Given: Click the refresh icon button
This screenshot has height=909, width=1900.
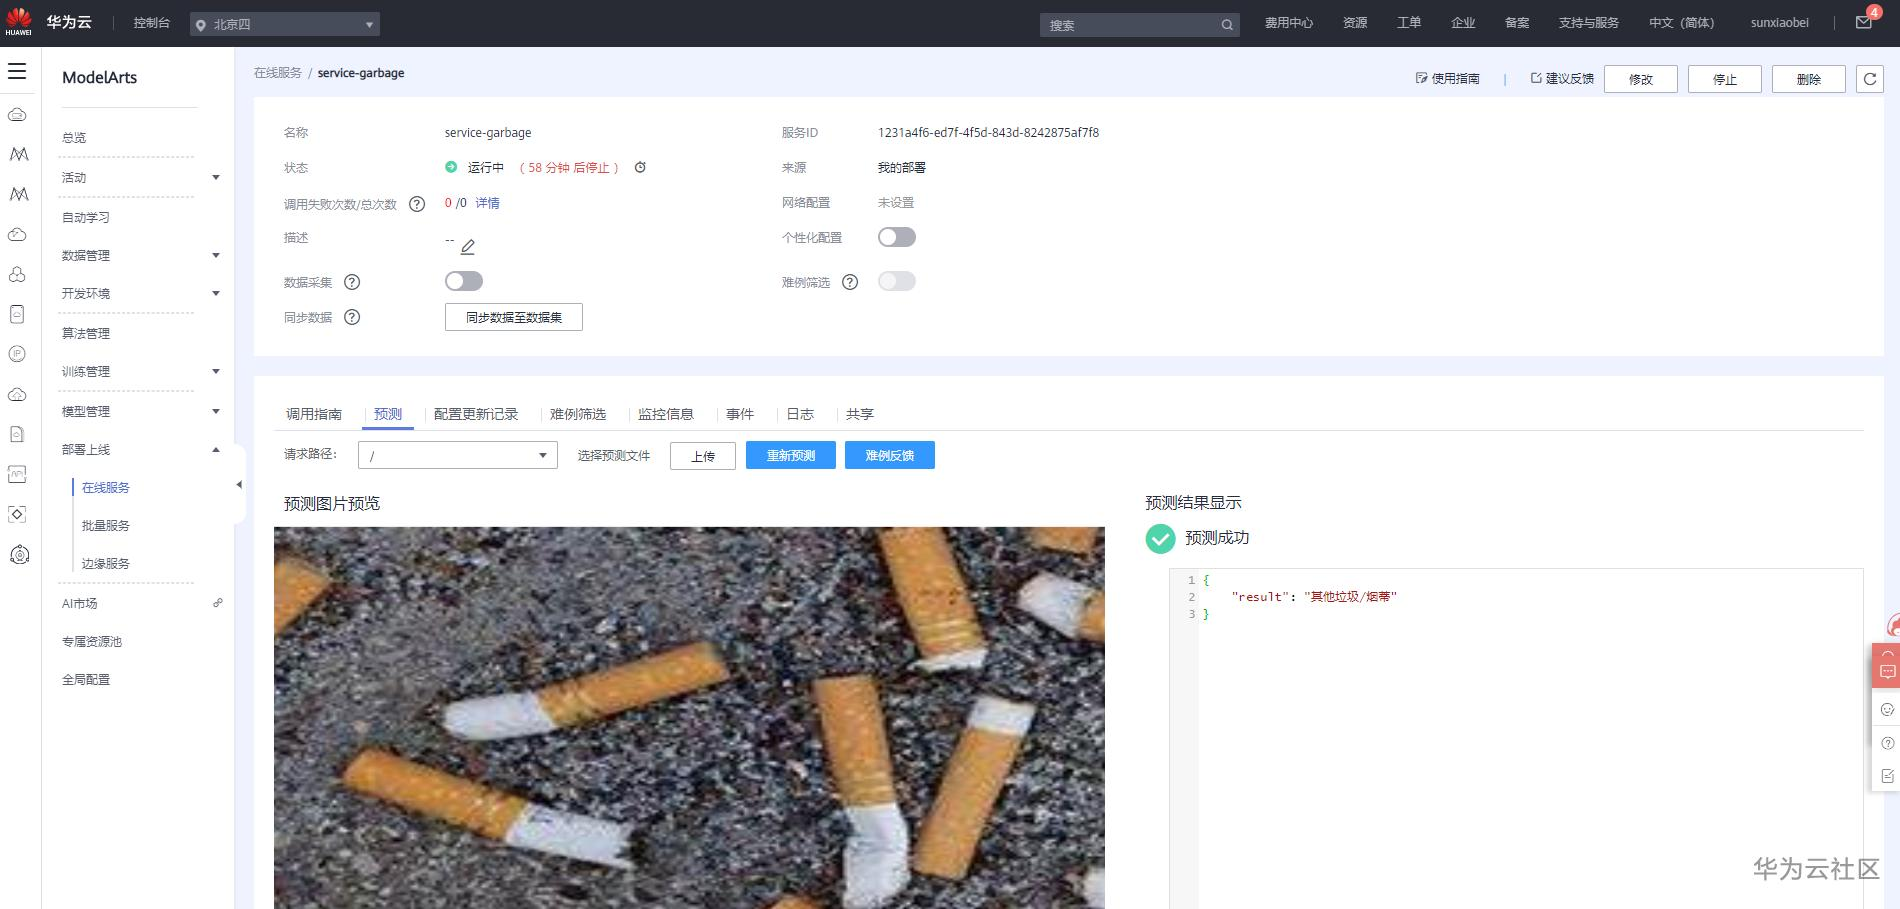Looking at the screenshot, I should pos(1870,79).
